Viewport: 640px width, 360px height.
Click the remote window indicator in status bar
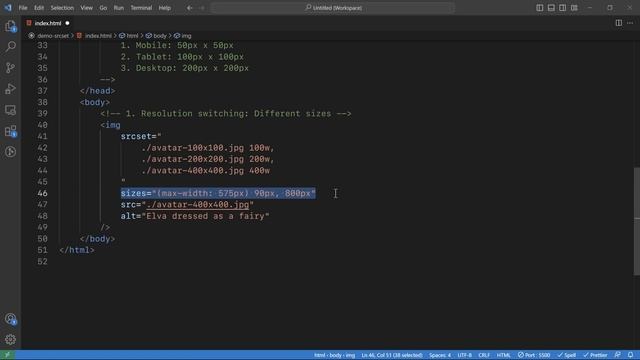click(7, 355)
